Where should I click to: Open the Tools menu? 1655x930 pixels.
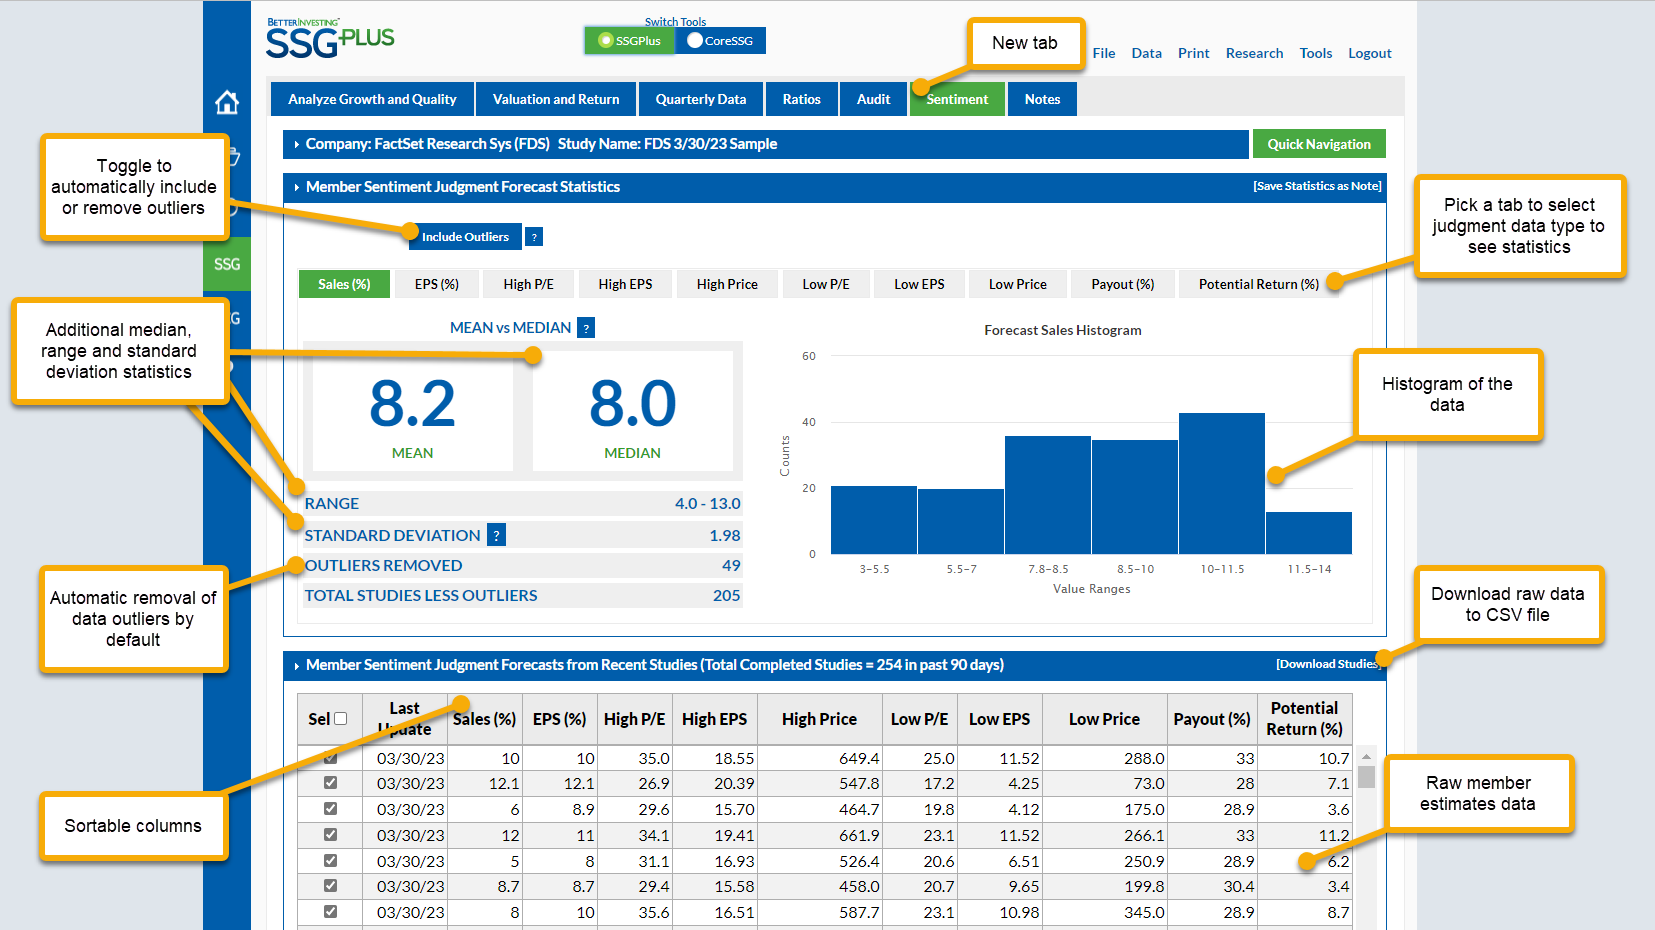point(1316,53)
